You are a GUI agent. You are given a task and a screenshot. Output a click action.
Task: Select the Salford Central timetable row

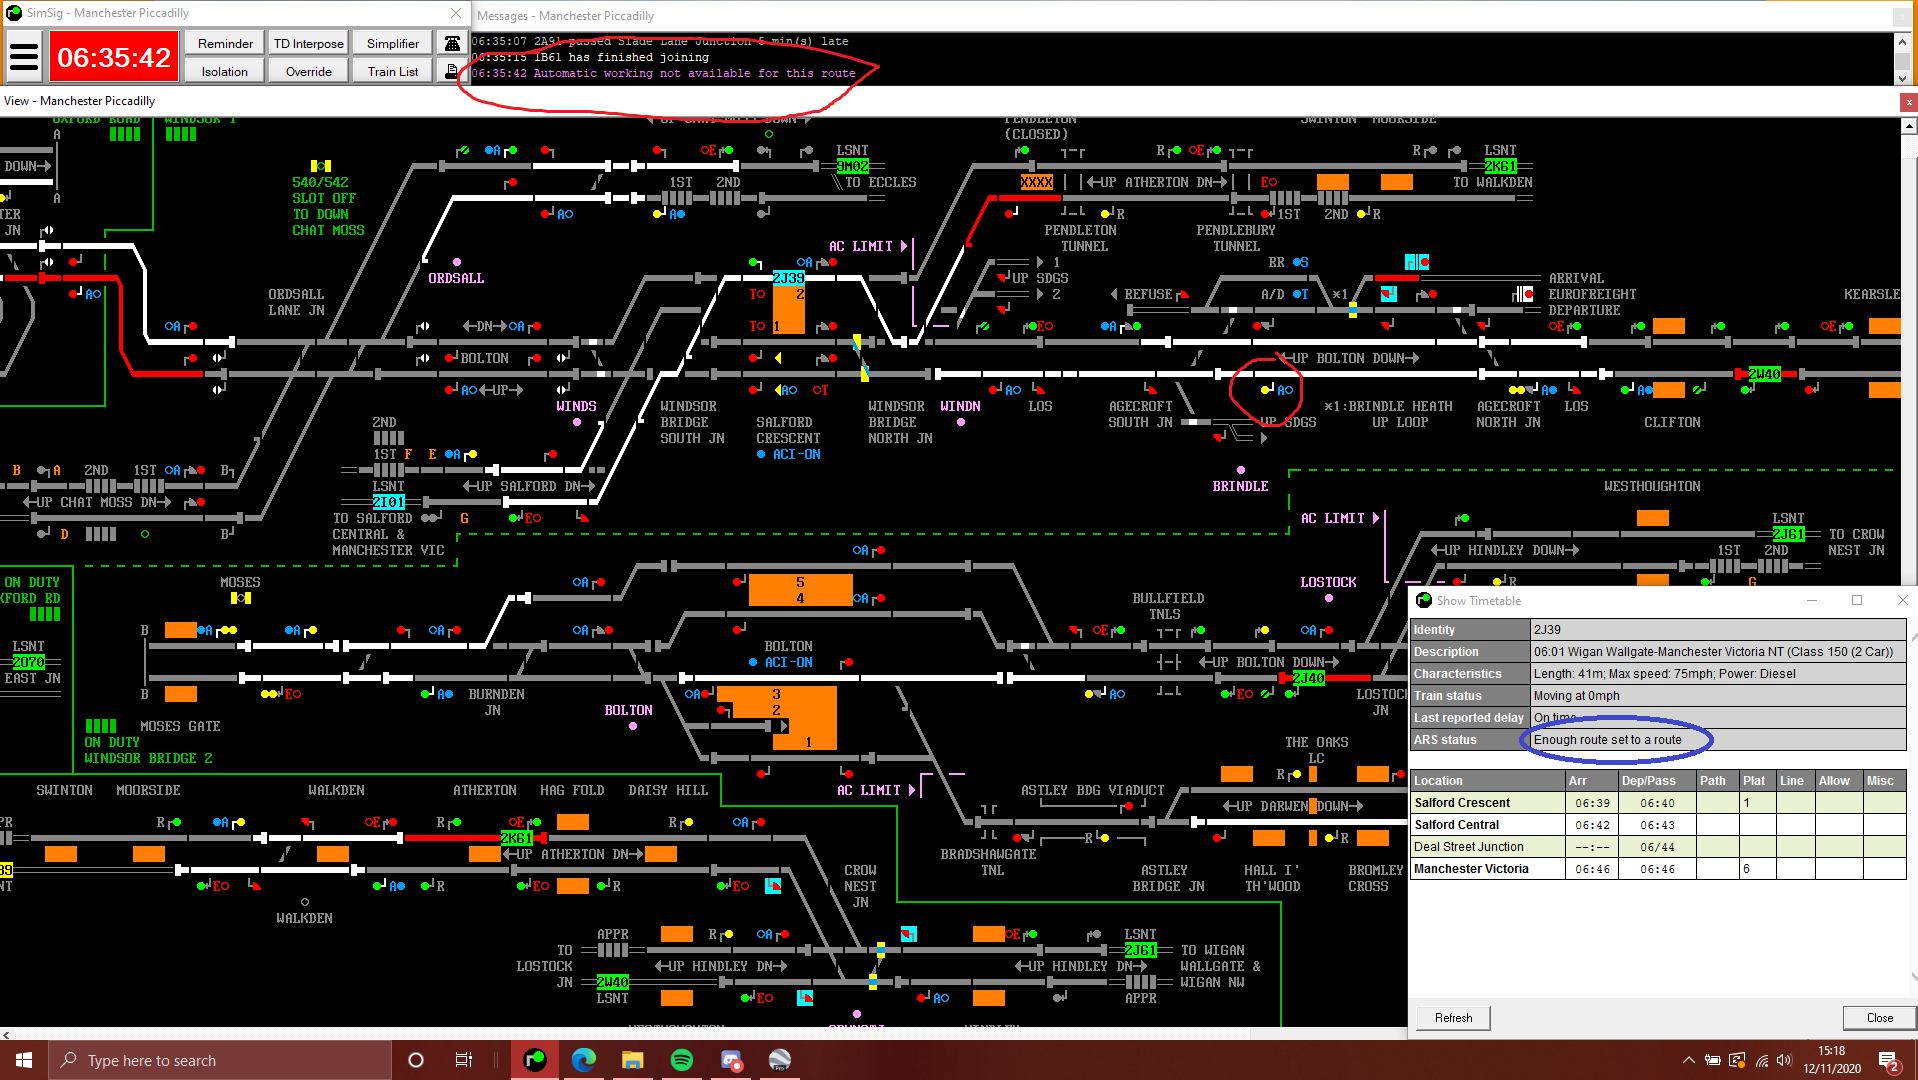coord(1658,824)
